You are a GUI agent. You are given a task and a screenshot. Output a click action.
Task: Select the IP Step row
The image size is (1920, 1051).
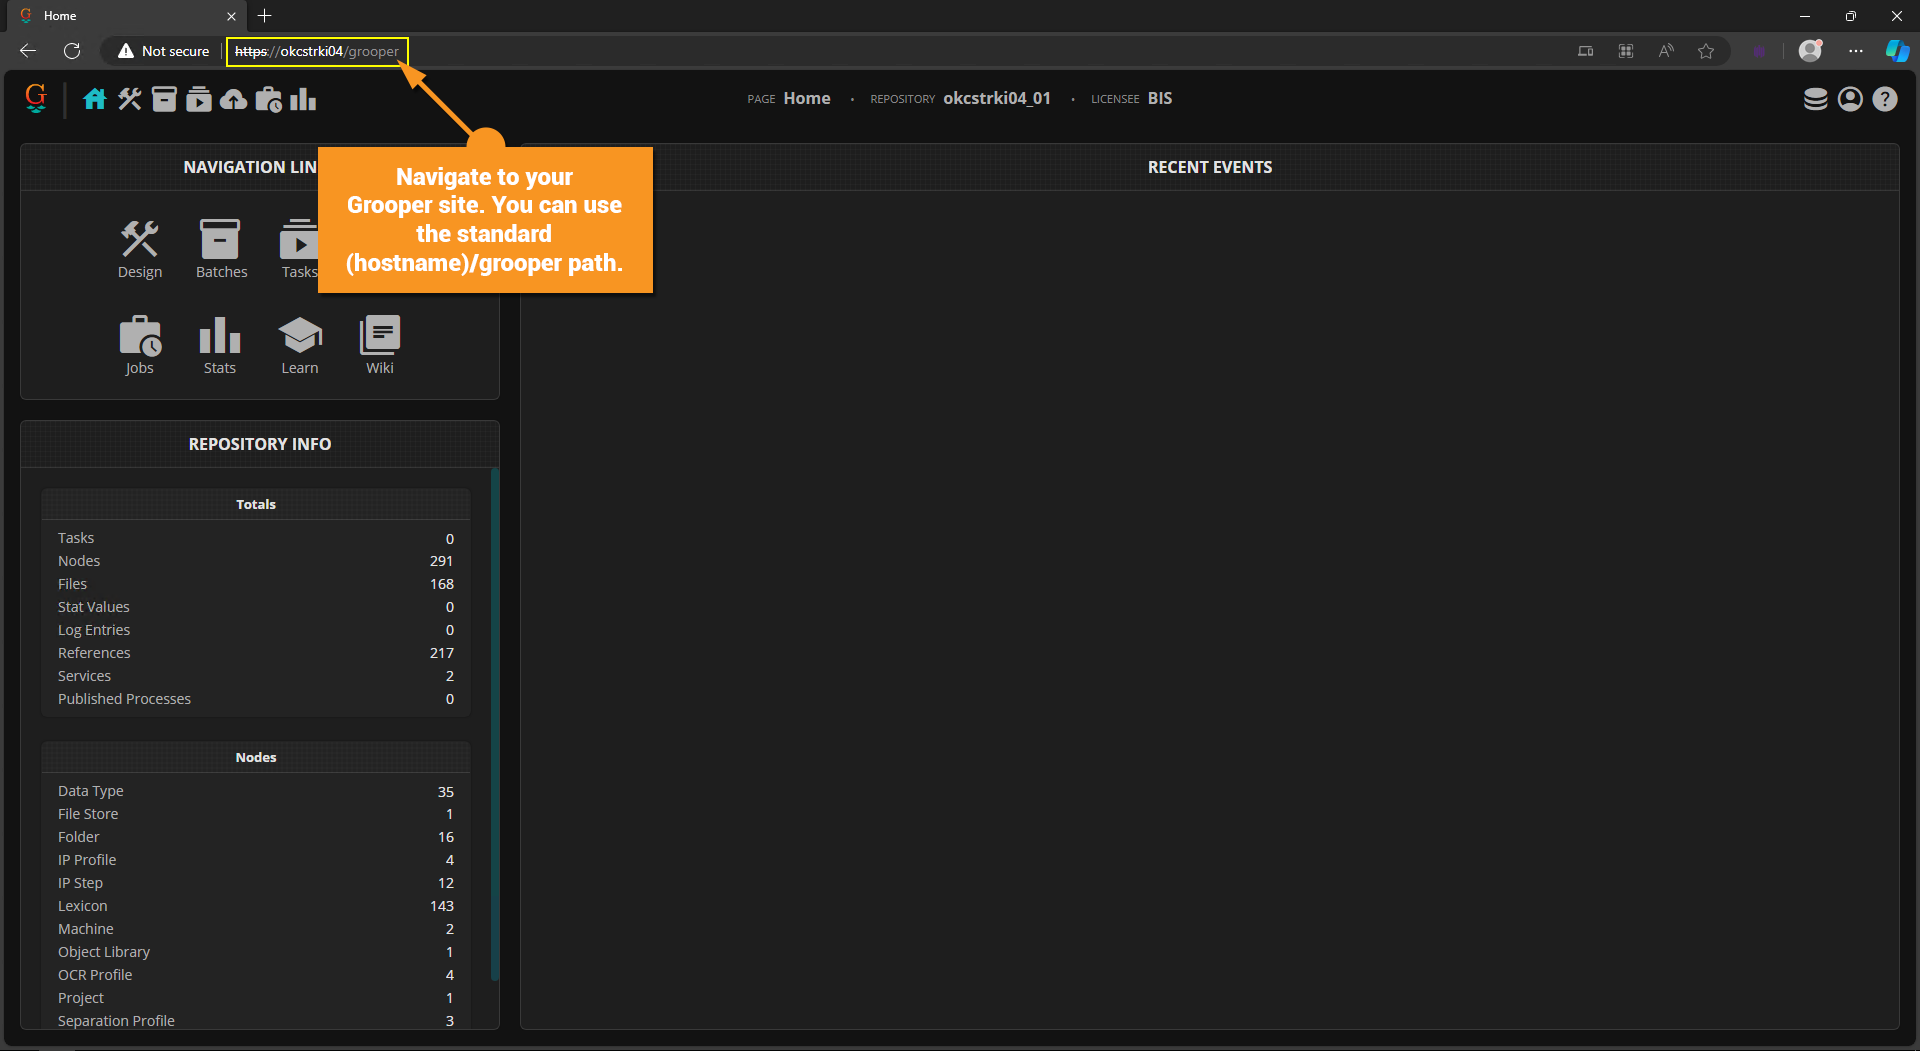pos(256,883)
